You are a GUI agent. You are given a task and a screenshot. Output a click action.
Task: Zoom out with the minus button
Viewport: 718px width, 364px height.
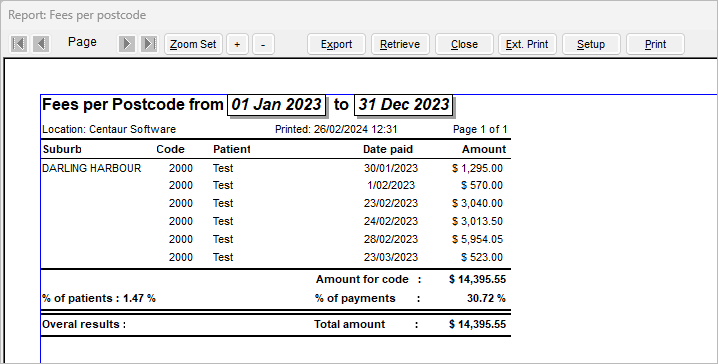[263, 44]
